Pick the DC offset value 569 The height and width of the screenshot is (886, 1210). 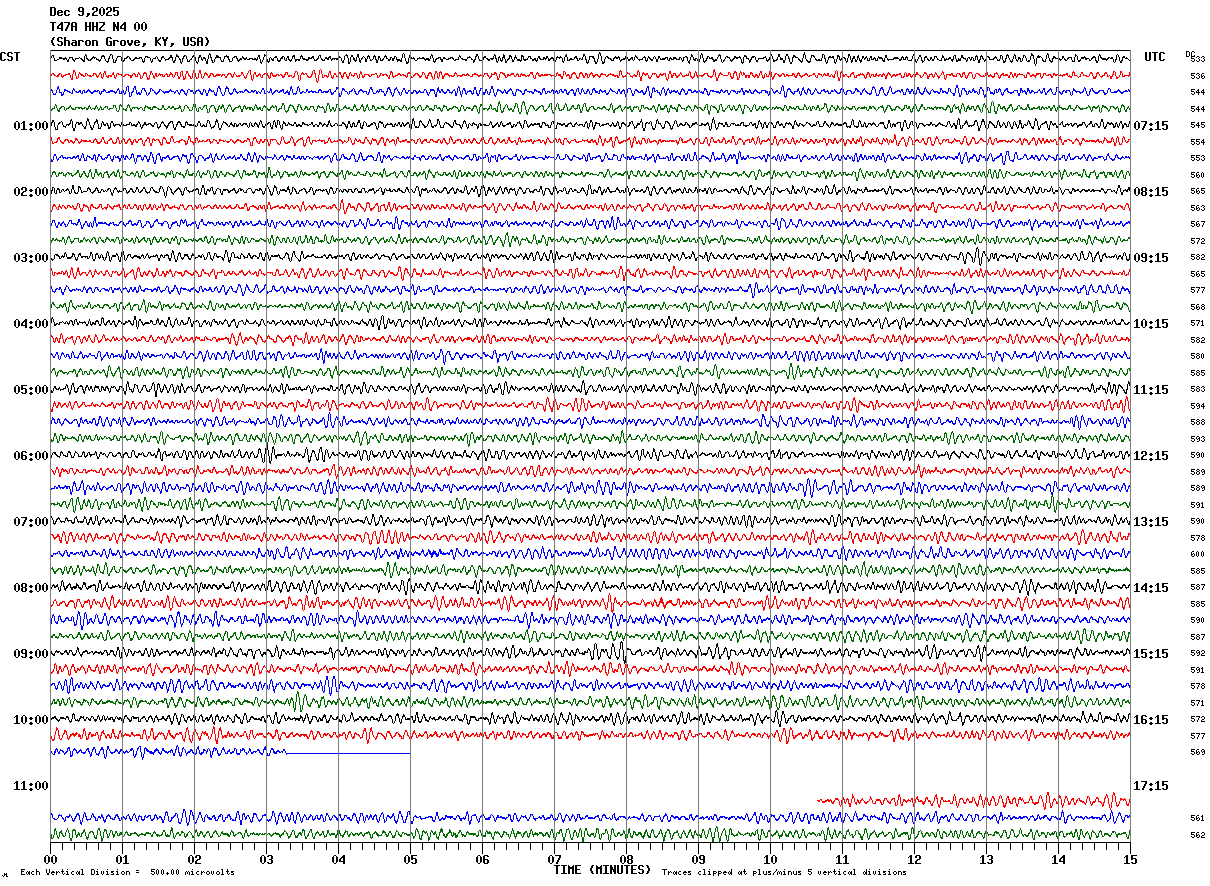point(1197,752)
